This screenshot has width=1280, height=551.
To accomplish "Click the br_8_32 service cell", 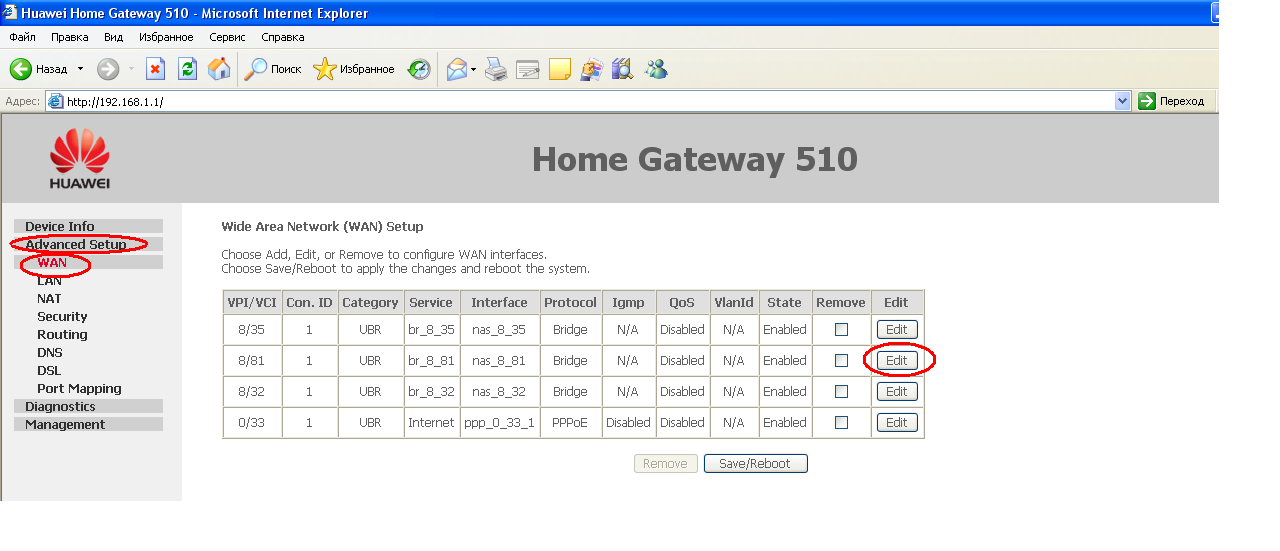I will 431,391.
